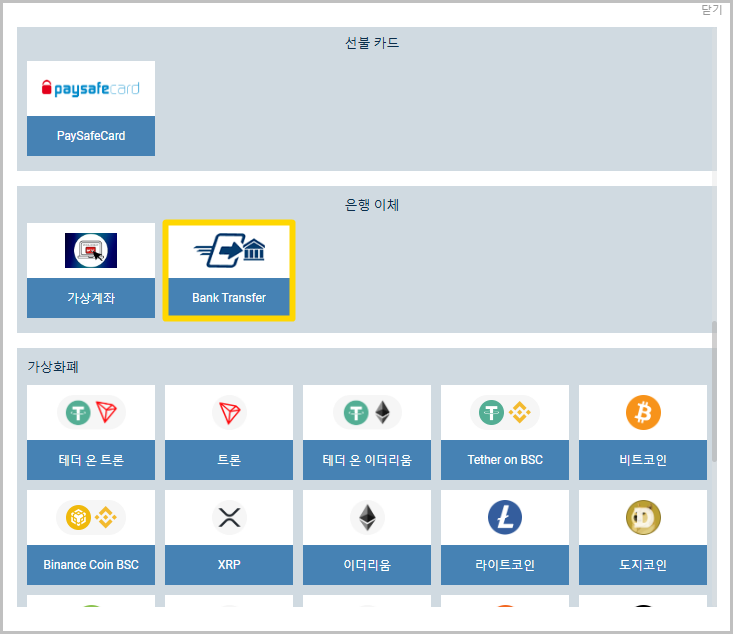Select the Bank Transfer label

tap(229, 298)
